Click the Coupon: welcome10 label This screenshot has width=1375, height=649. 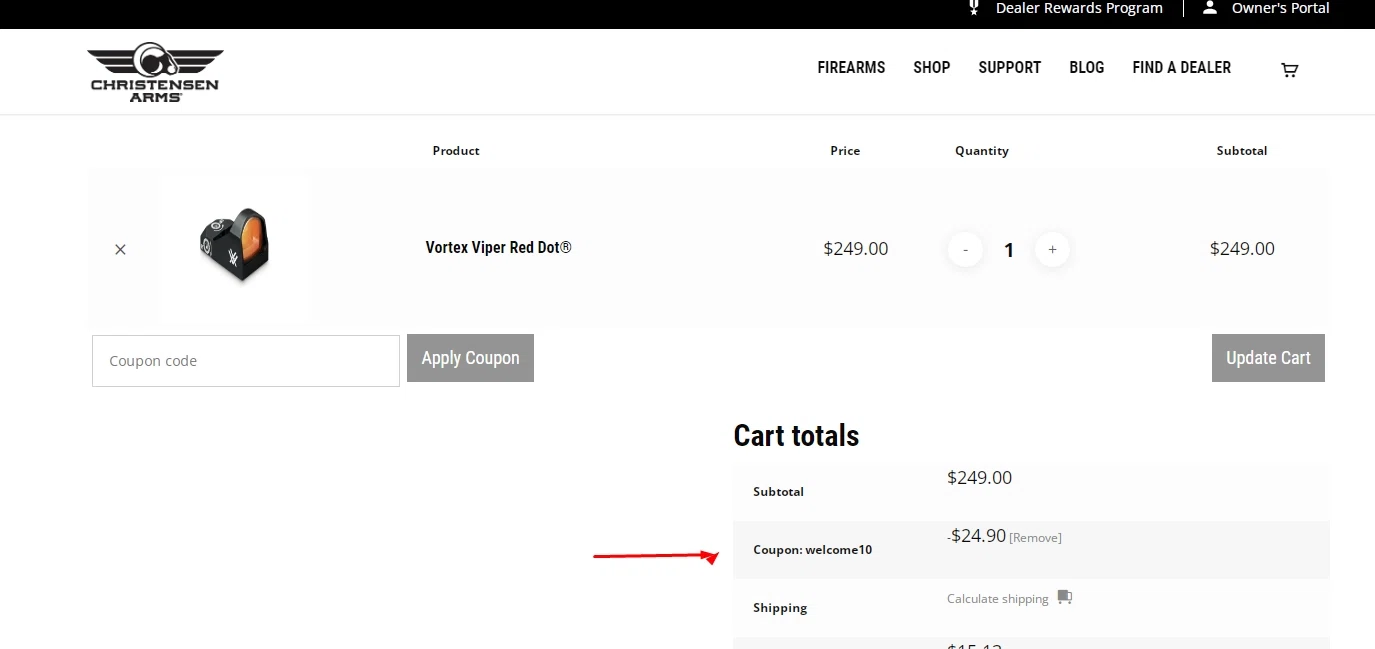coord(812,549)
